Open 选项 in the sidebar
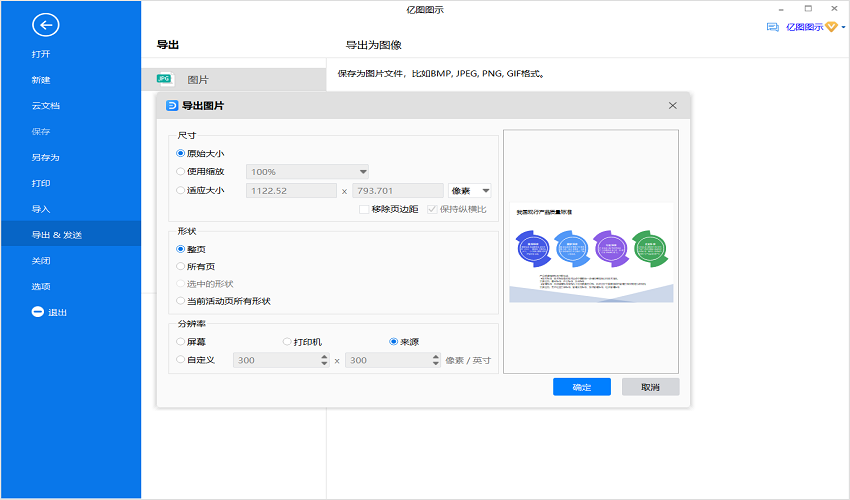Screen dimensions: 850x500 tap(41, 286)
